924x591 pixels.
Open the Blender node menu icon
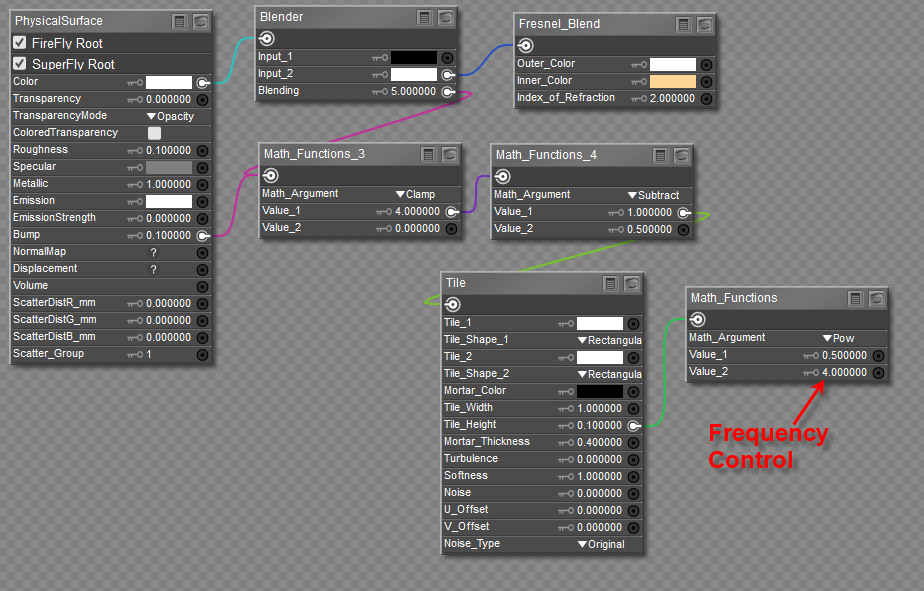pyautogui.click(x=424, y=18)
